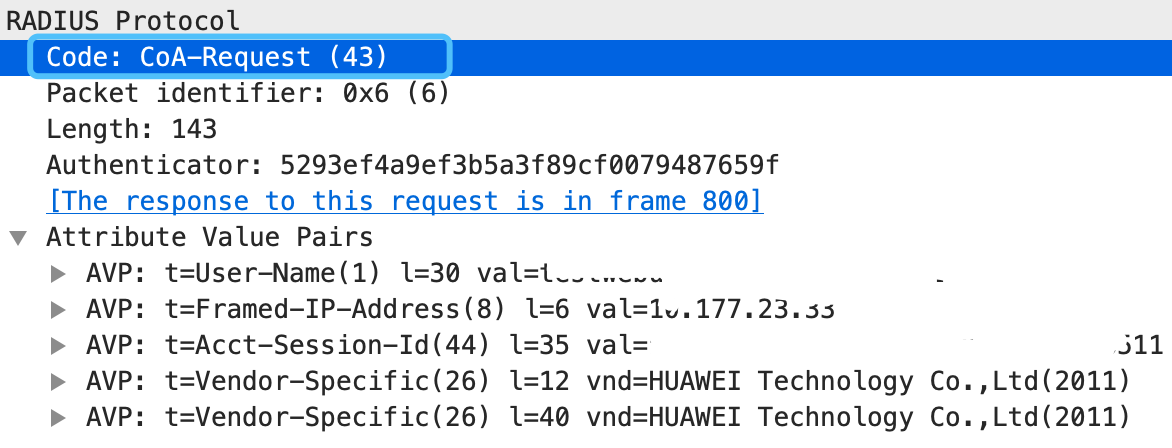Screen dimensions: 1172x448
Task: Expand the Acct-Session-Id AVP arrow
Action: point(58,346)
